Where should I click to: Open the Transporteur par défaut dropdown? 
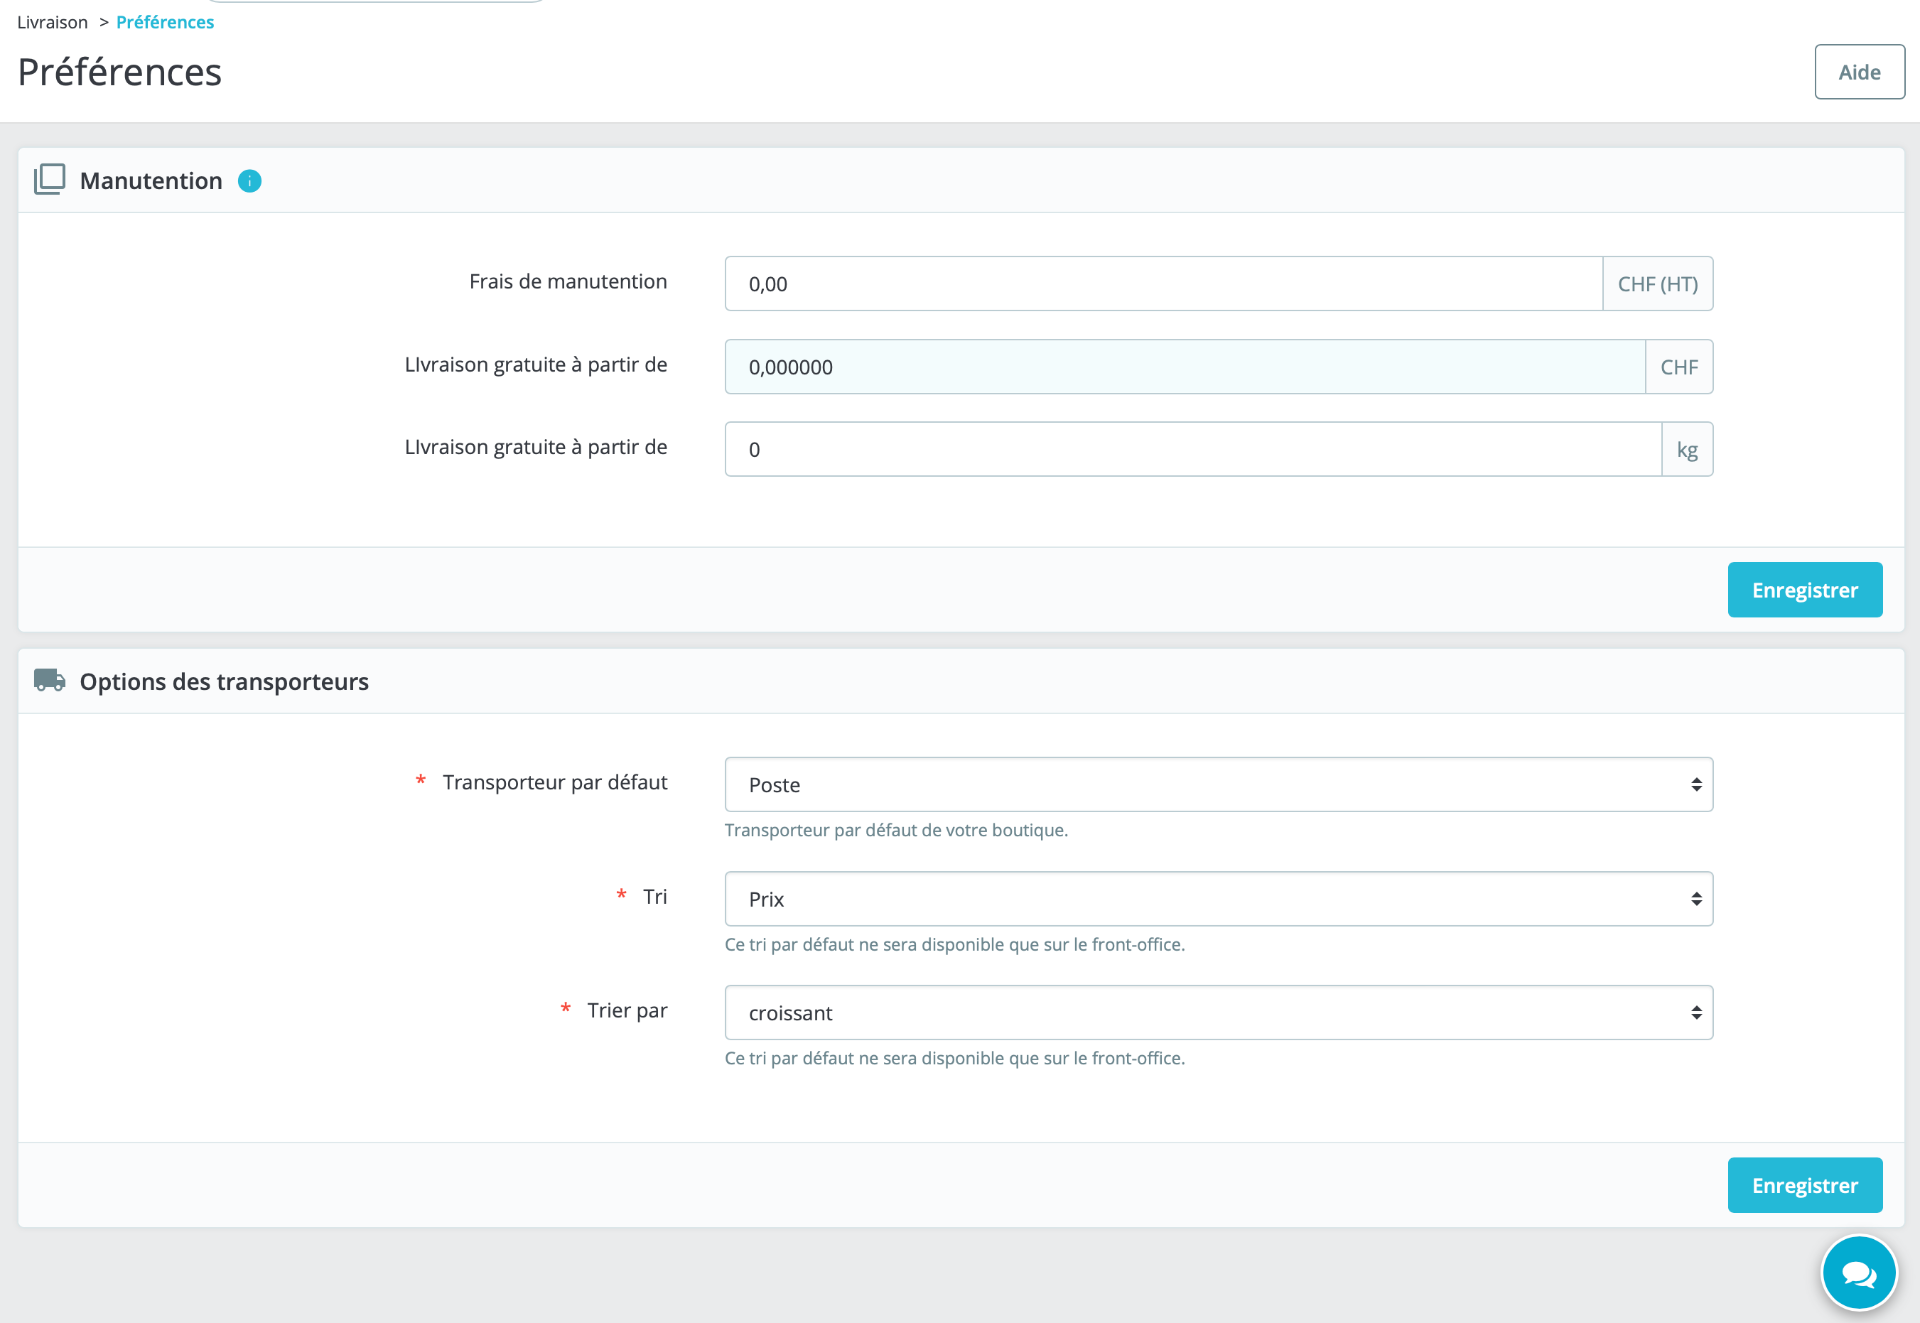[1218, 785]
